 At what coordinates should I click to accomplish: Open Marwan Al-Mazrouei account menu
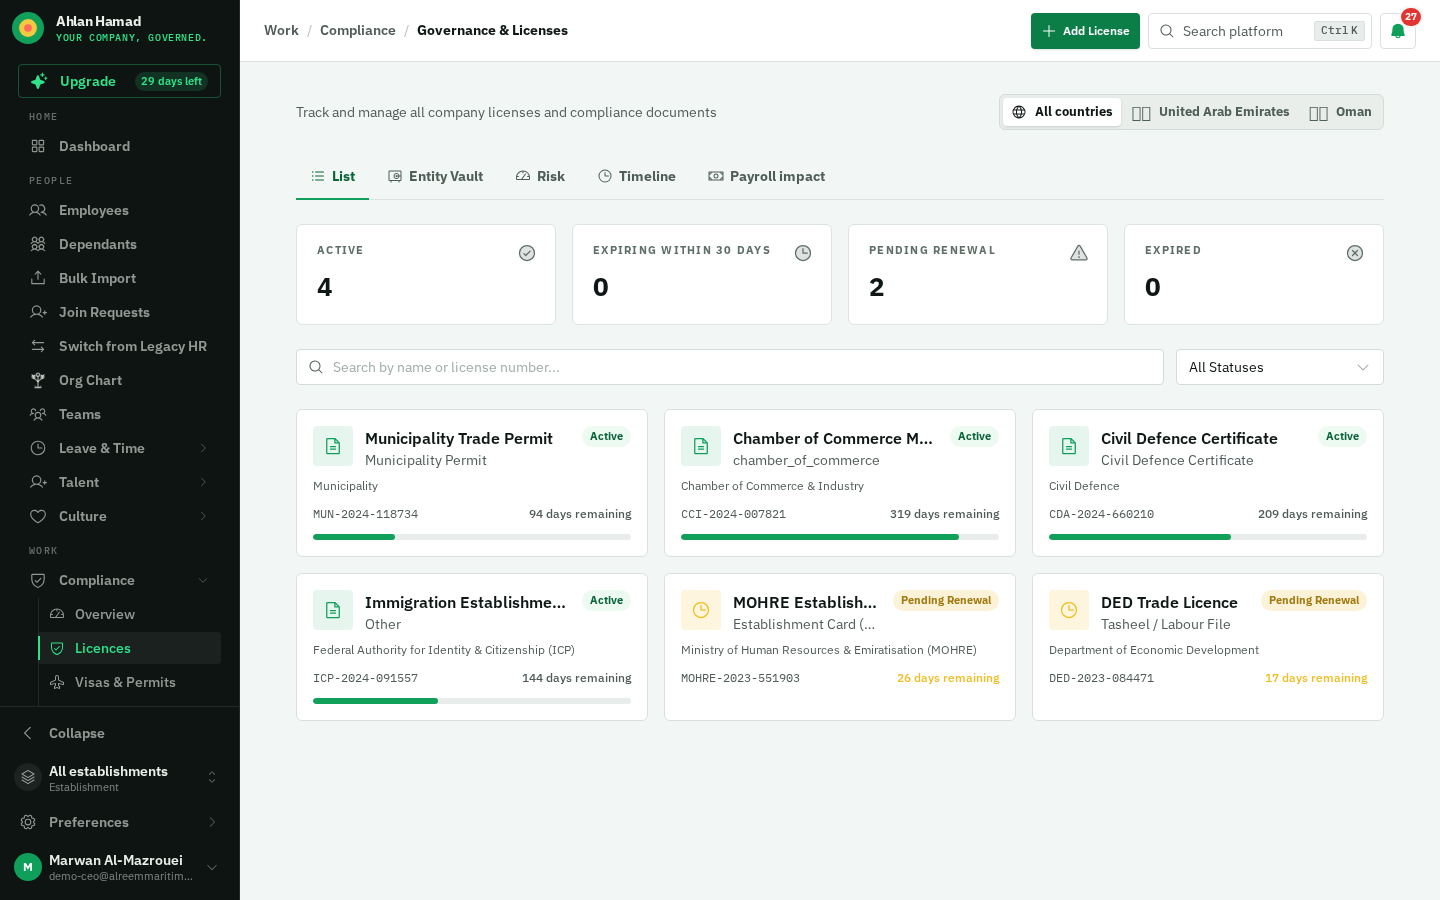(x=120, y=867)
